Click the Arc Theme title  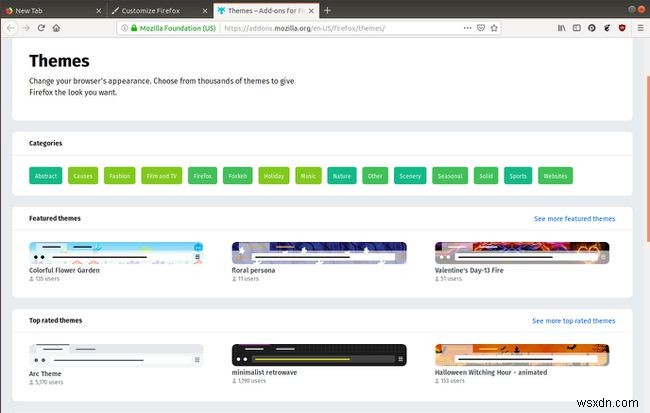tap(45, 374)
